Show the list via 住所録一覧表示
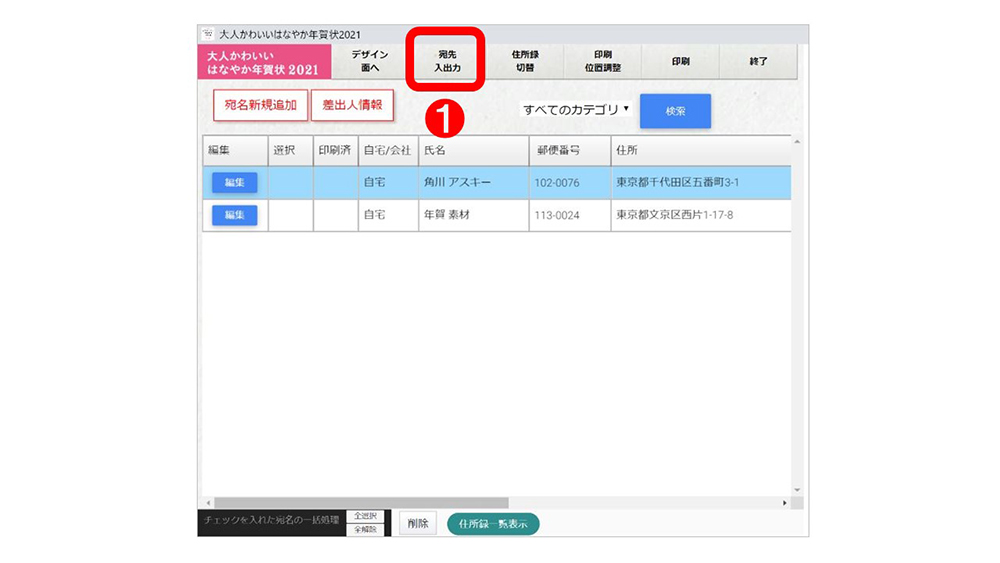Image resolution: width=1000 pixels, height=563 pixels. [493, 524]
